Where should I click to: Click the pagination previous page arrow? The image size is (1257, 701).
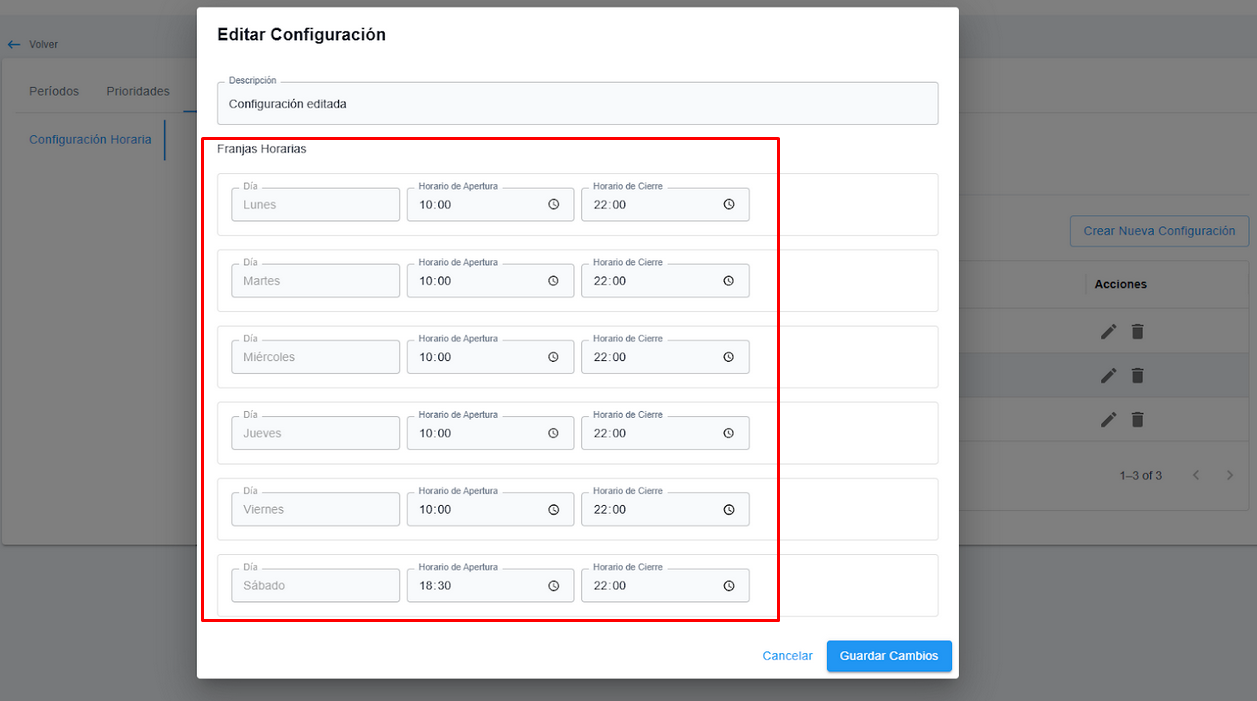[x=1196, y=475]
